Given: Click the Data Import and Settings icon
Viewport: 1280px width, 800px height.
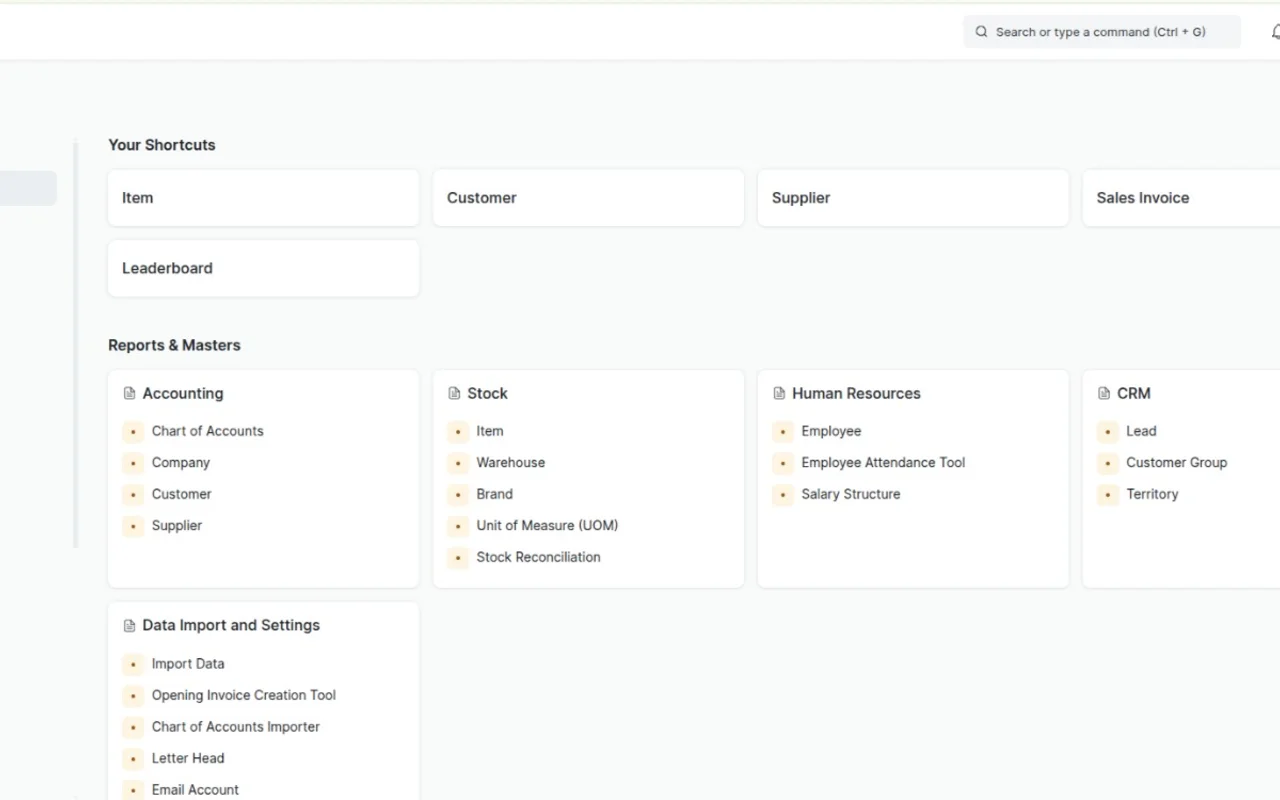Looking at the screenshot, I should (129, 626).
